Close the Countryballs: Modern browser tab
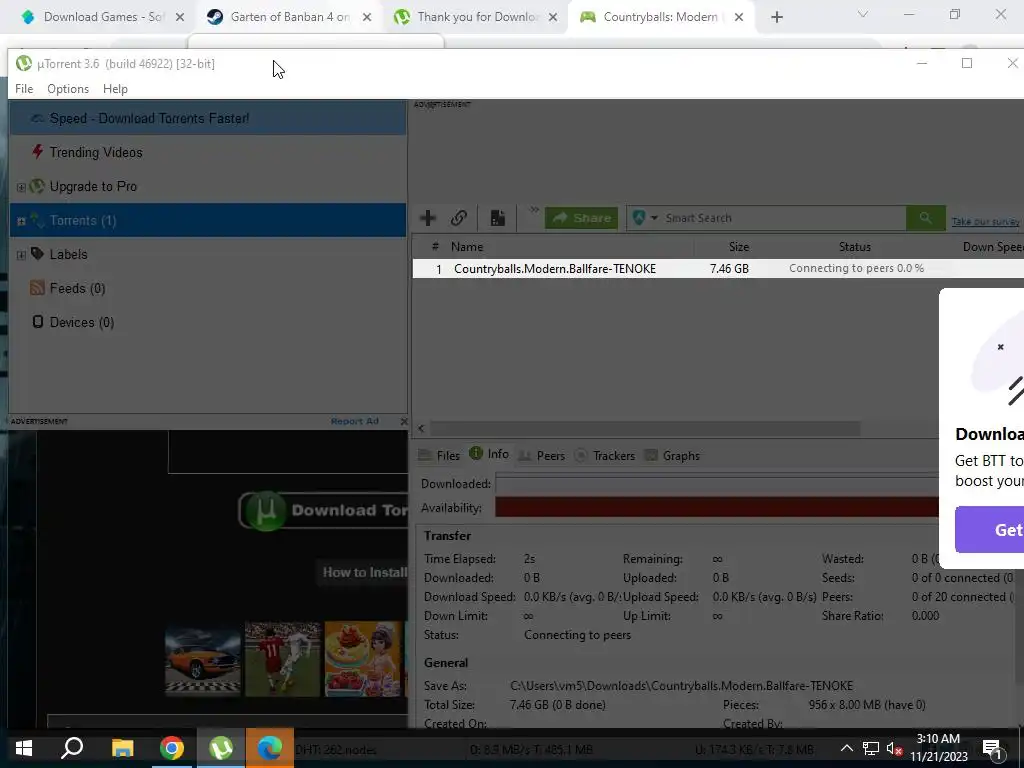The image size is (1024, 768). pos(739,18)
